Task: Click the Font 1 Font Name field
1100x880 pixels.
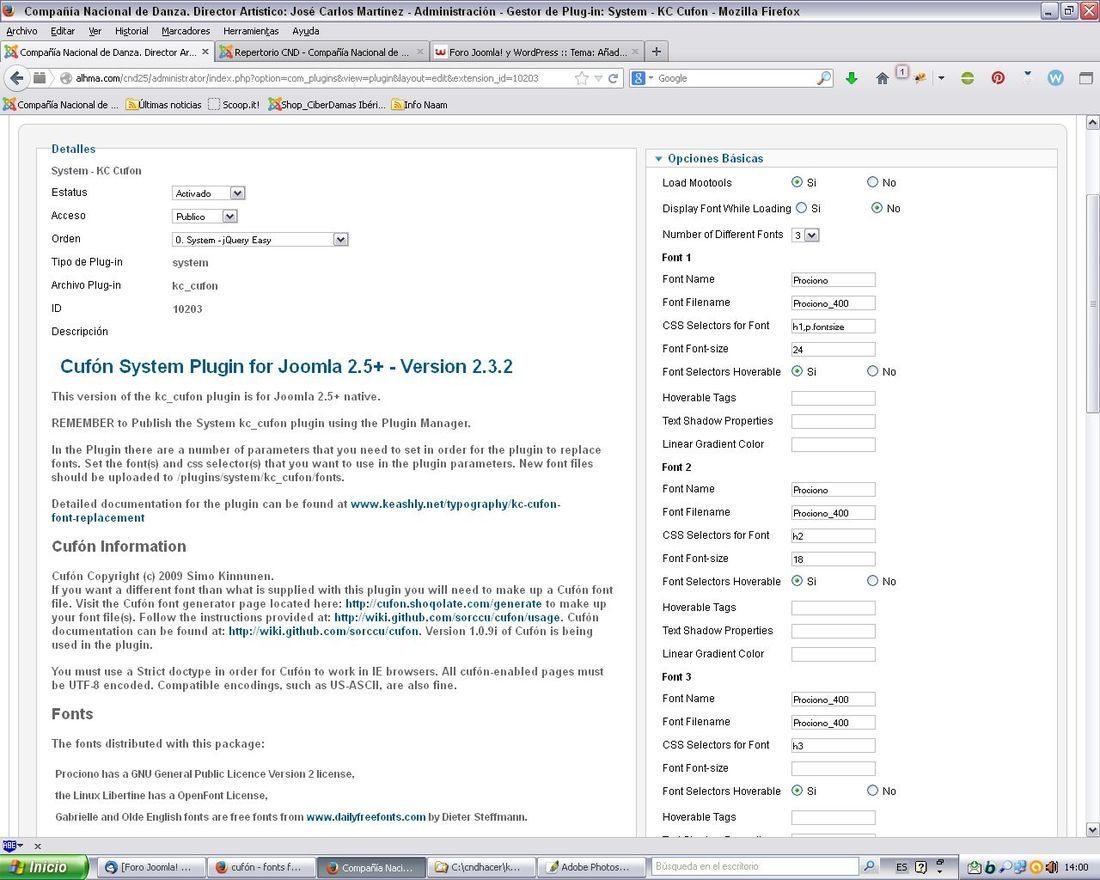Action: pos(833,280)
